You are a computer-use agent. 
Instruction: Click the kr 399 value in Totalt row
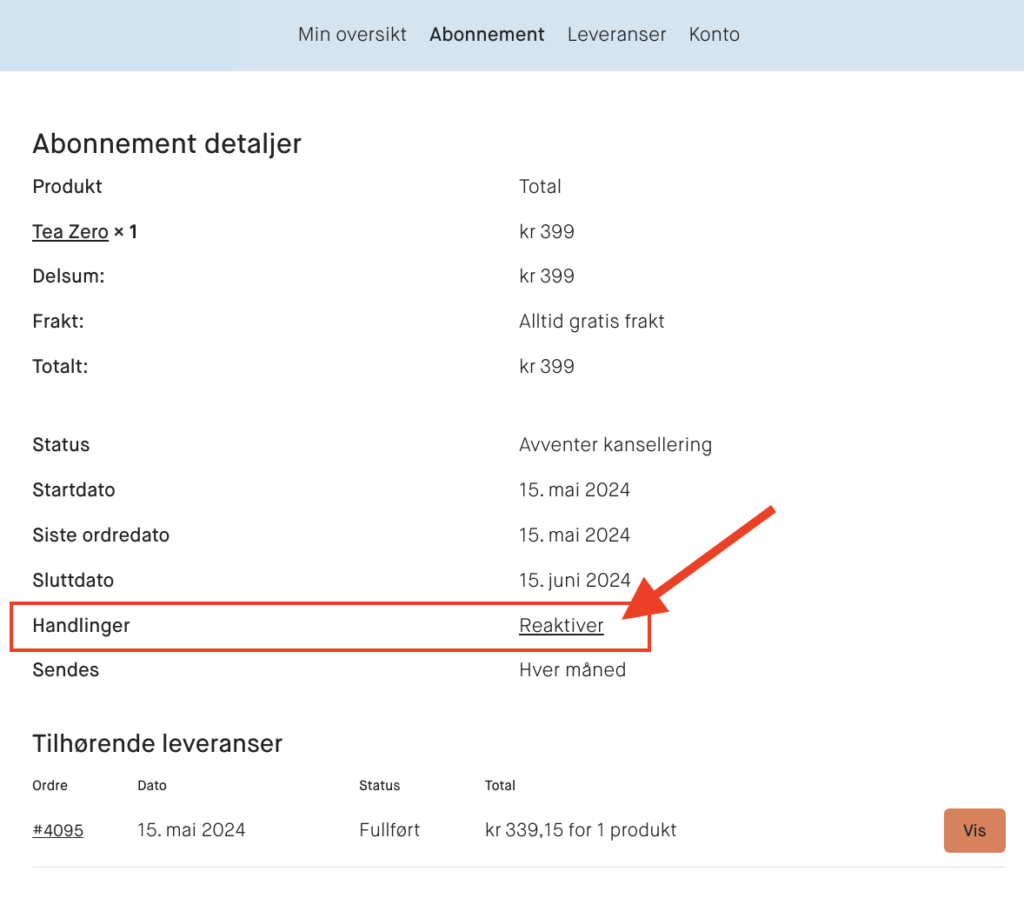point(546,367)
